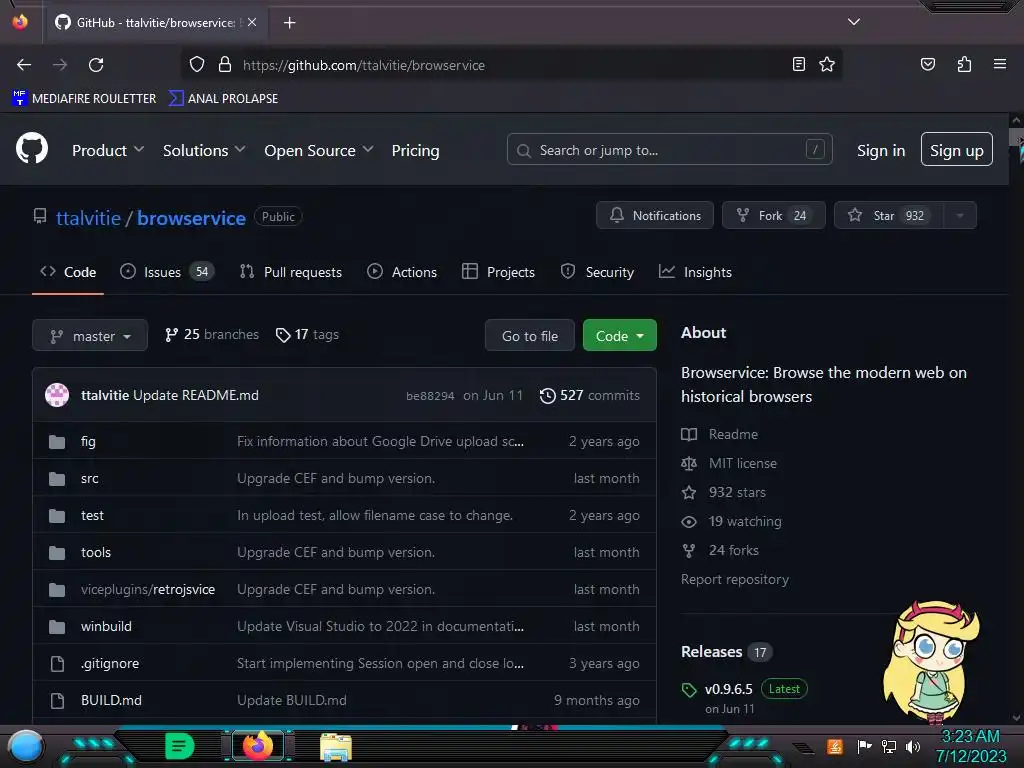Image resolution: width=1024 pixels, height=768 pixels.
Task: Click the Windows Start orb
Action: 26,746
